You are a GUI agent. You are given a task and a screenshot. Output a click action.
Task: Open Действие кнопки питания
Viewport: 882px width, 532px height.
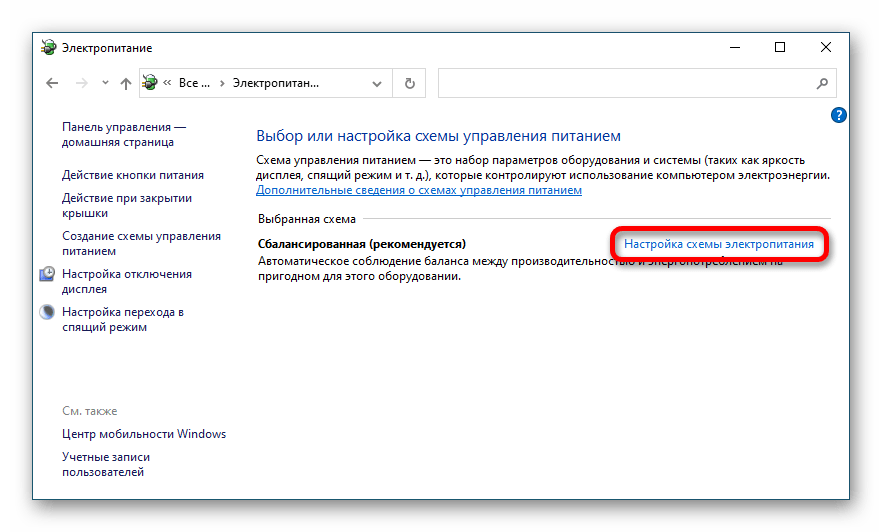click(x=132, y=175)
